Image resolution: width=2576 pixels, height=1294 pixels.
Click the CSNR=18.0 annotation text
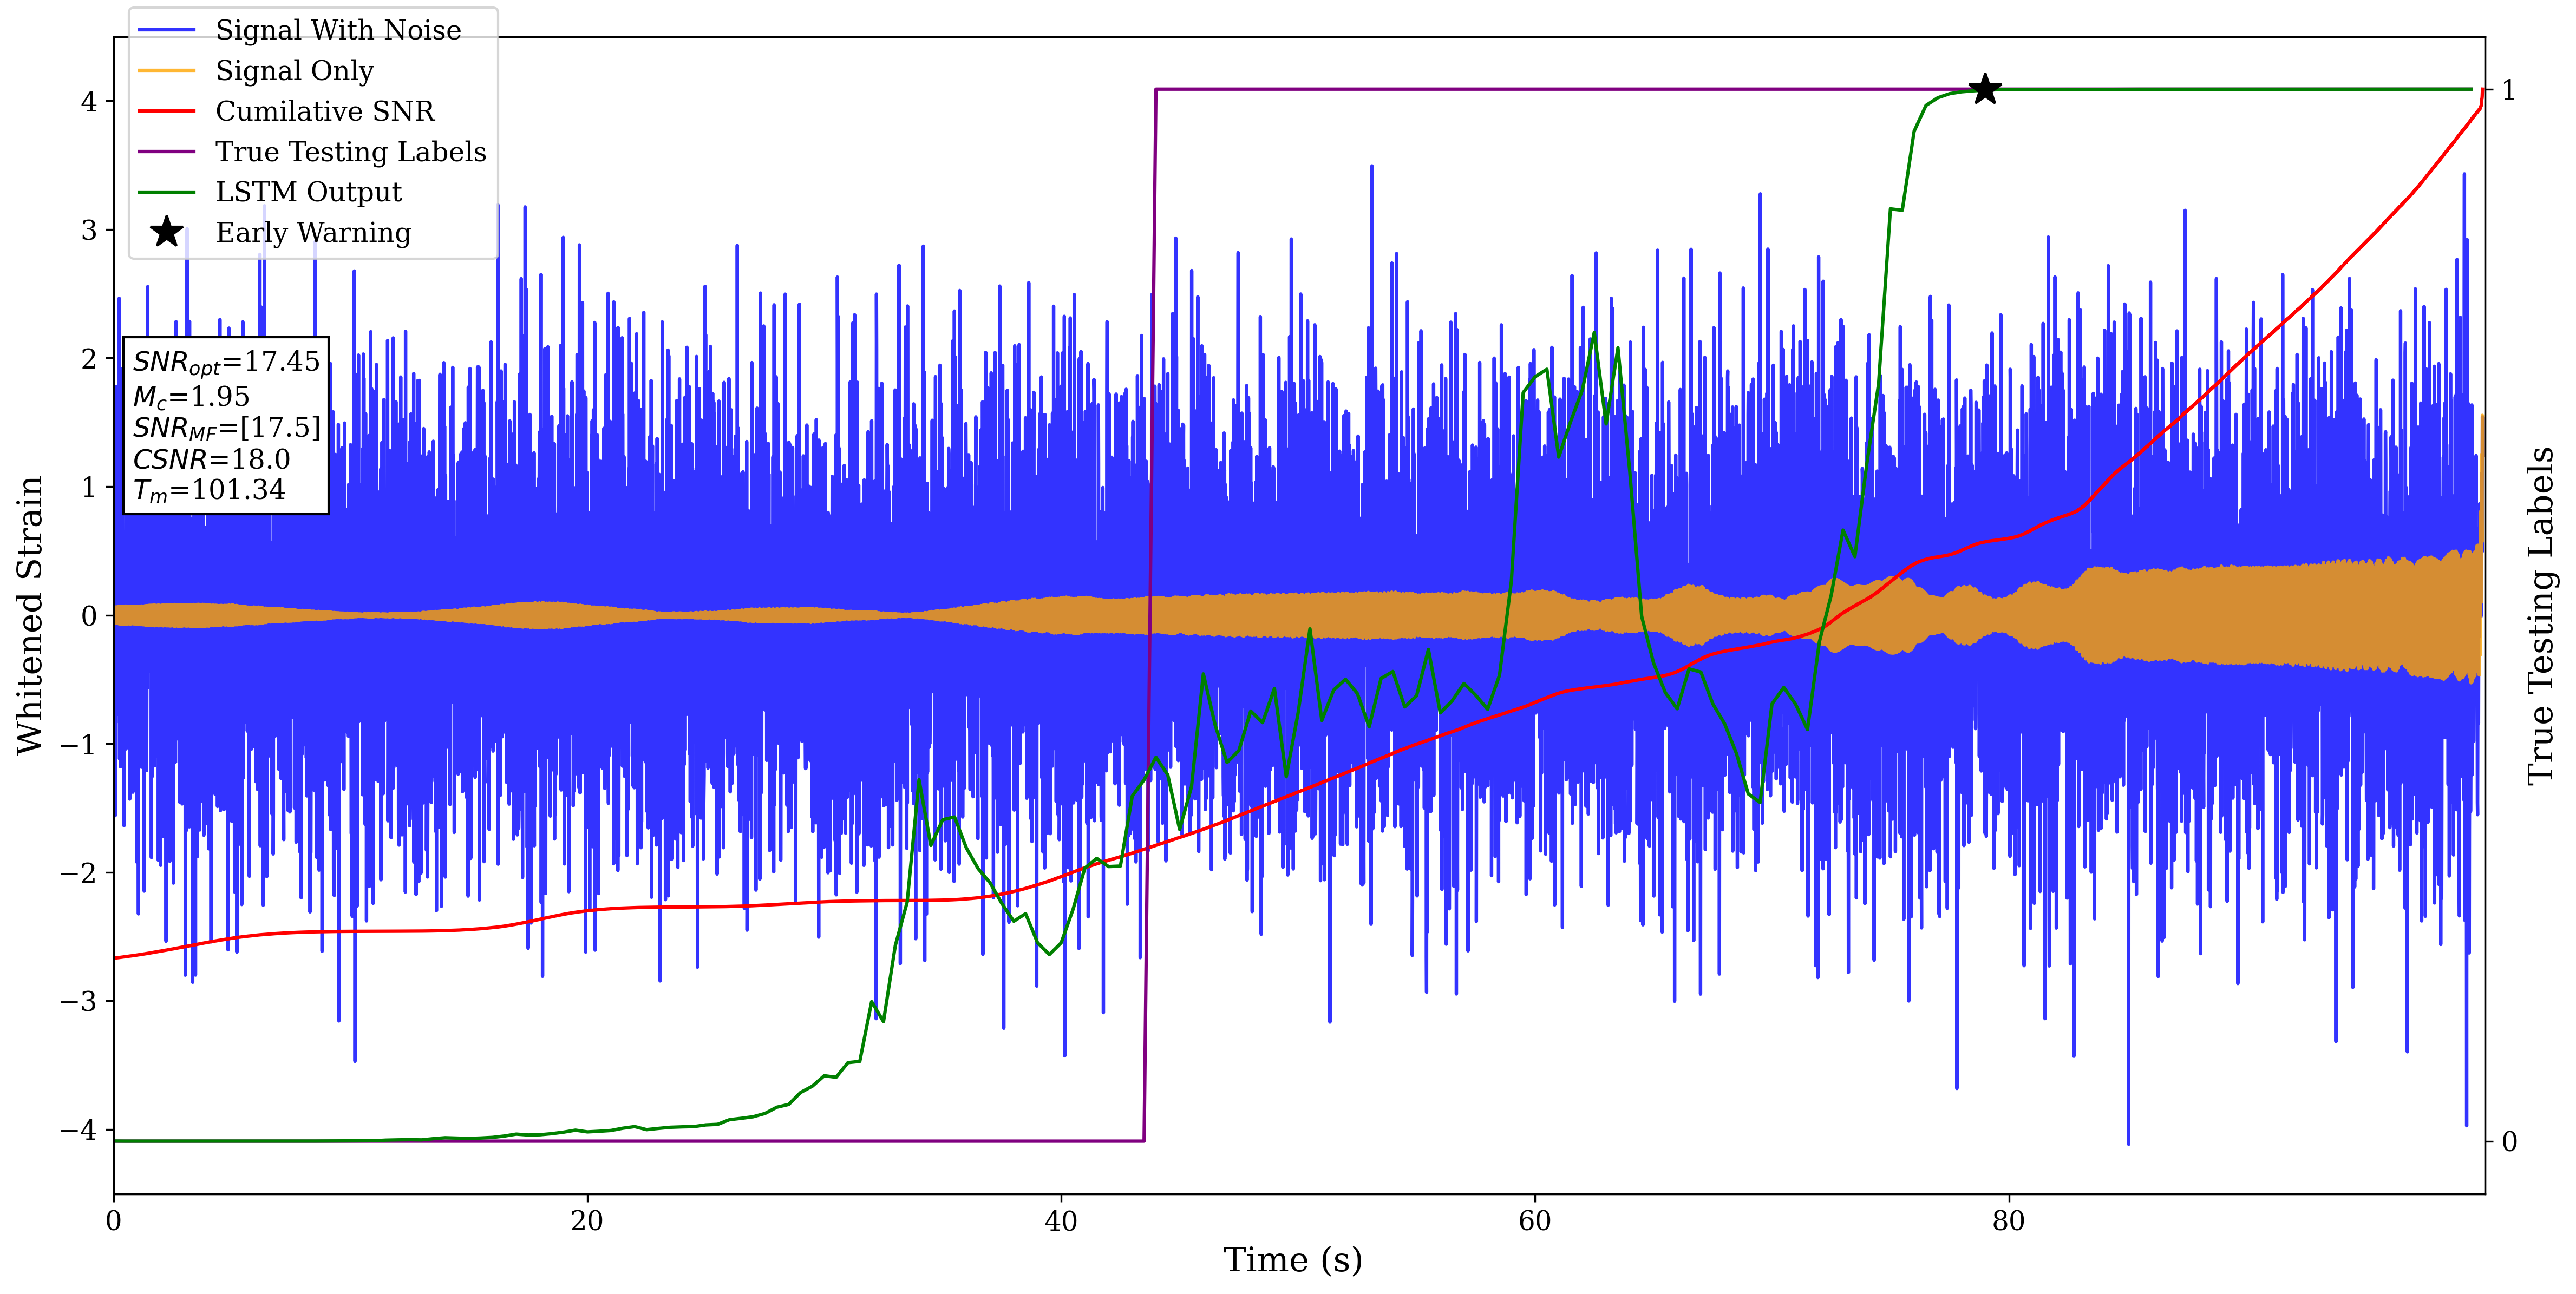pos(211,459)
